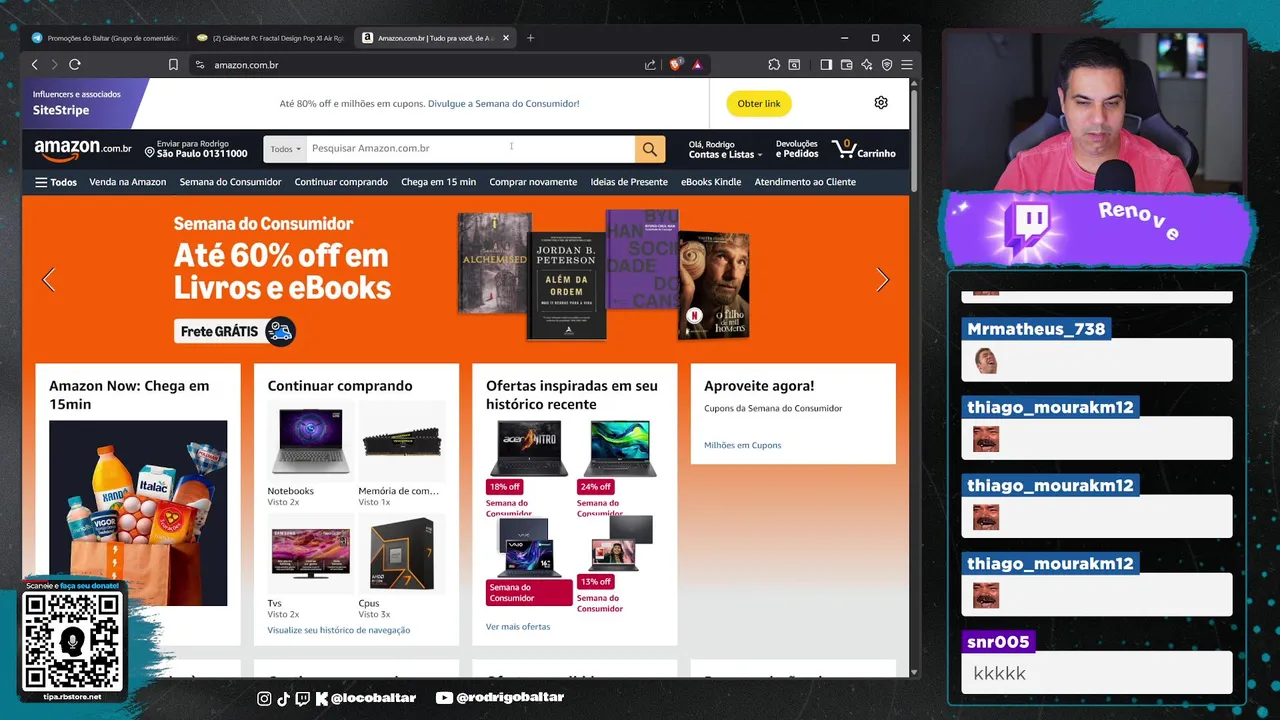Open Brave Rewards triangle icon

coord(697,65)
